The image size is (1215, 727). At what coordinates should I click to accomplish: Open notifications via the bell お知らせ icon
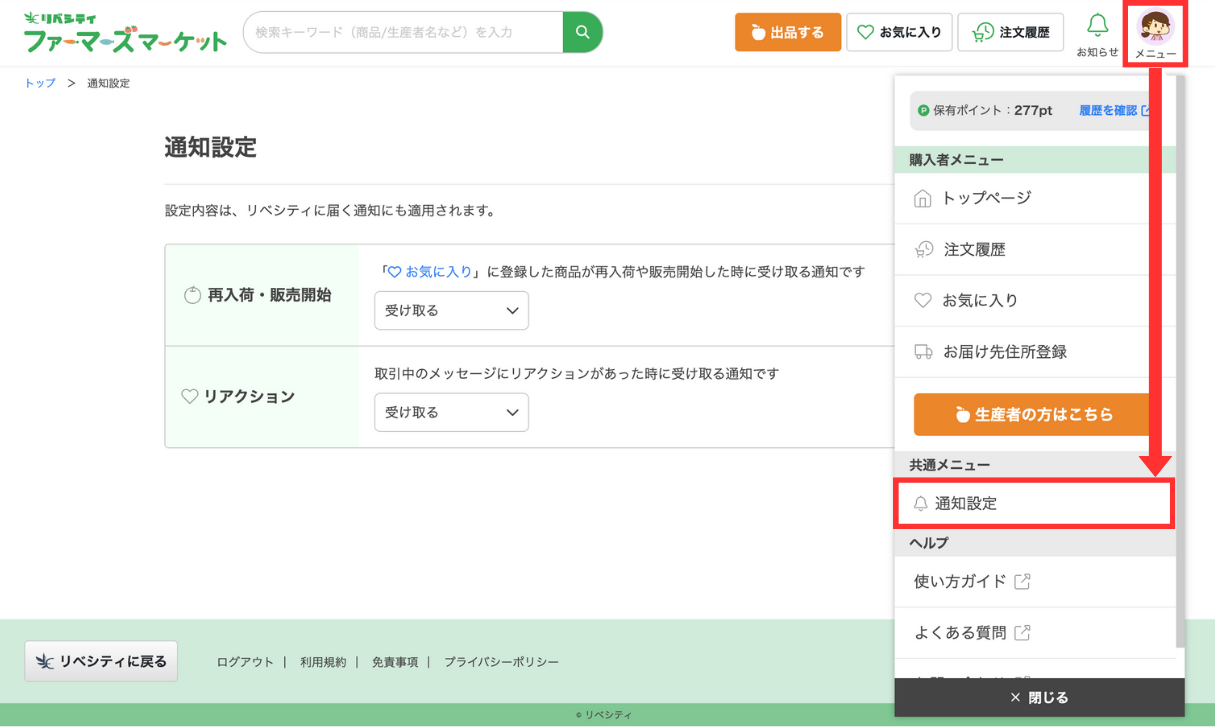1098,25
